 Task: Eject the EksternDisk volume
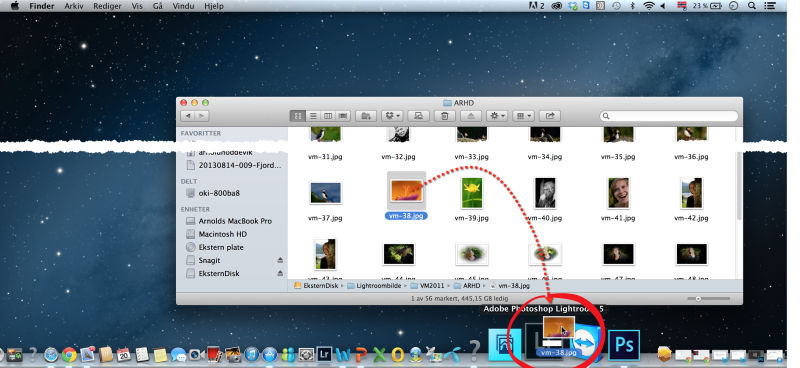tap(280, 274)
